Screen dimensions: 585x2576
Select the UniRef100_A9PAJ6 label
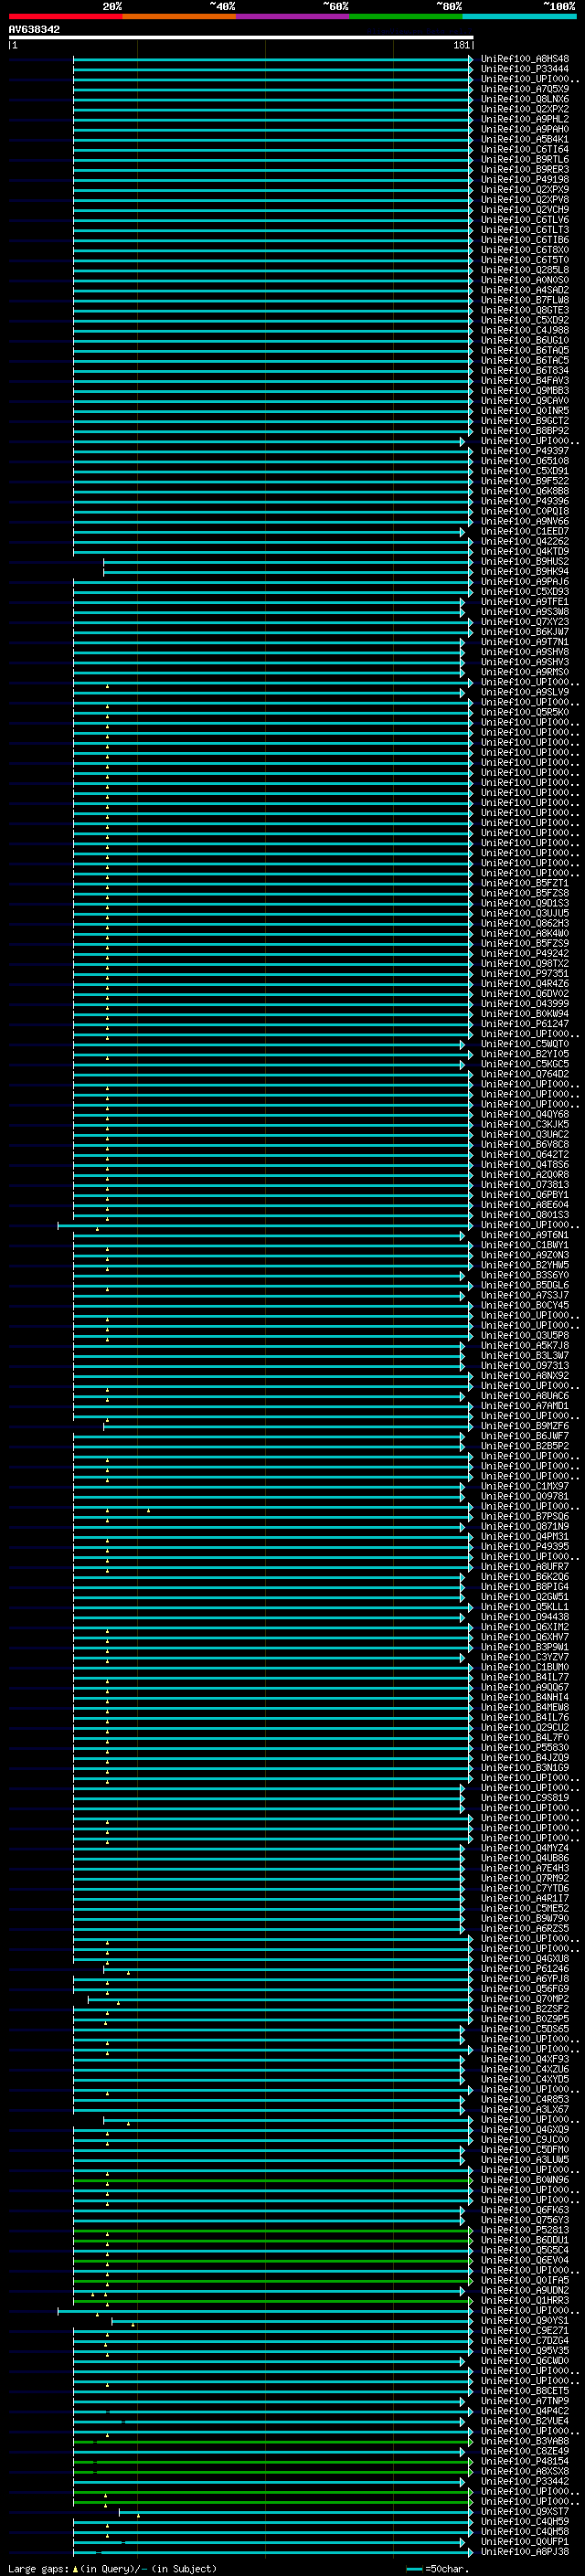coord(525,581)
